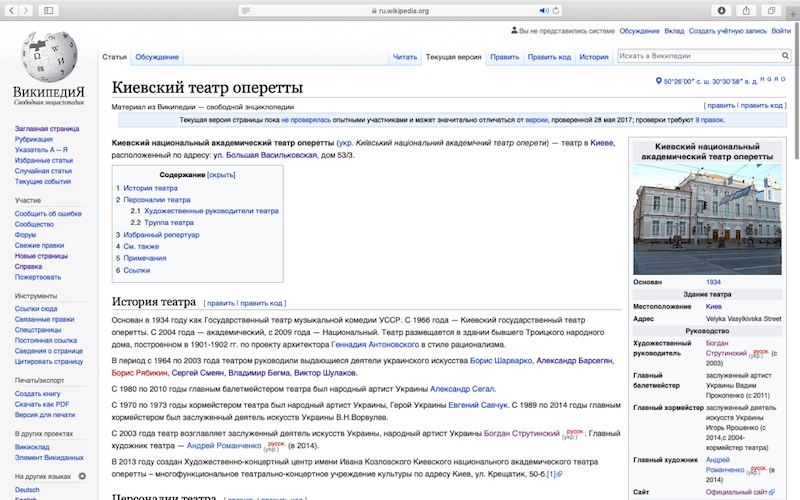Click Цитировать страницу in sidebar
This screenshot has width=800, height=500.
(49, 362)
